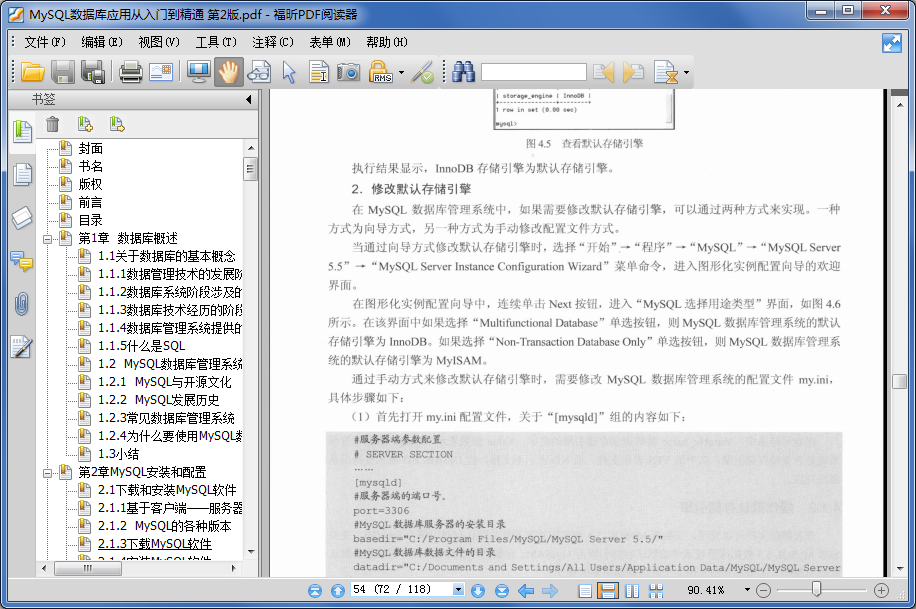
Task: Open the RMS dropdown arrow
Action: [x=401, y=72]
